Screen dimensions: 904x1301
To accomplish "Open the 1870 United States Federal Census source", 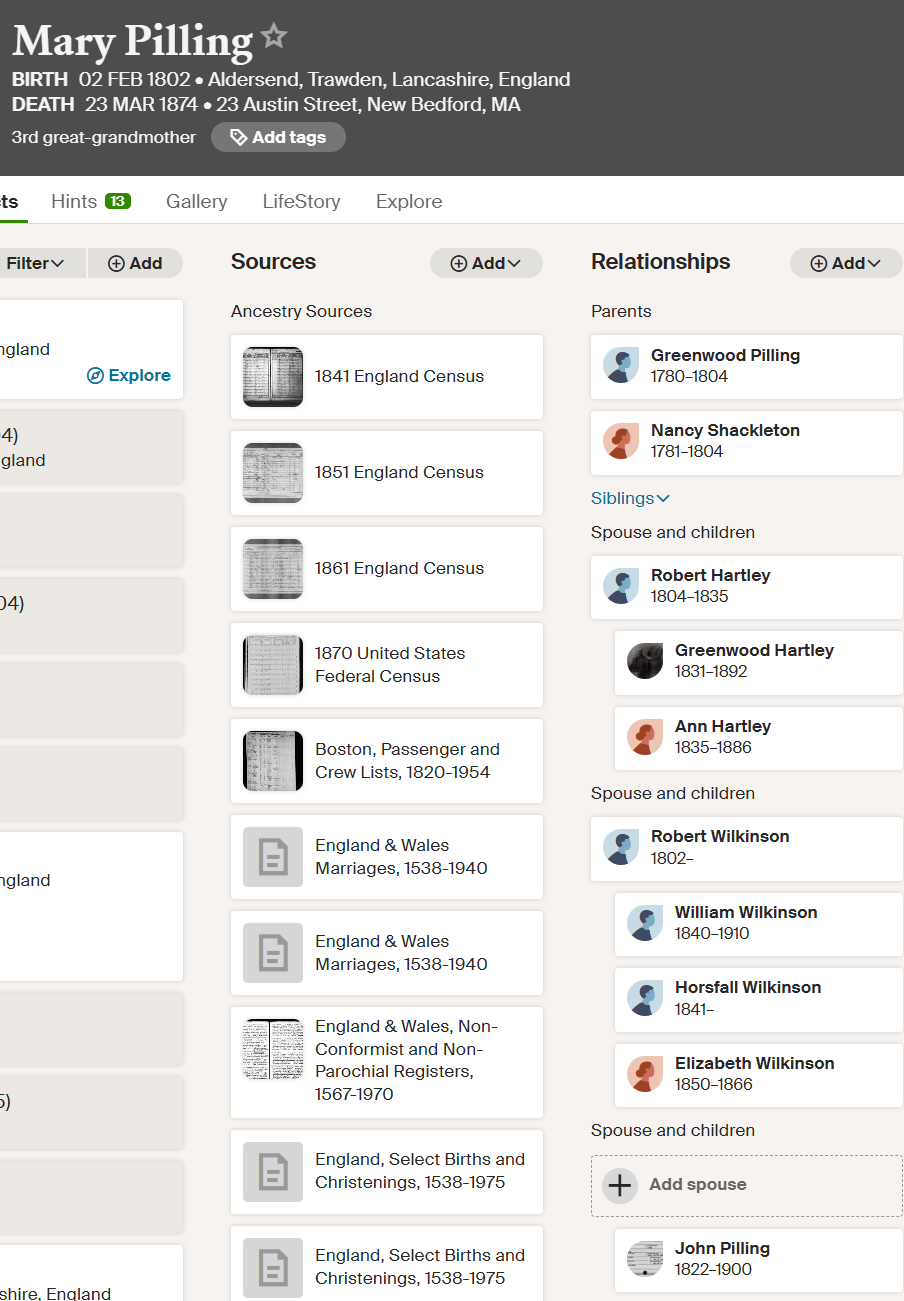I will [389, 665].
